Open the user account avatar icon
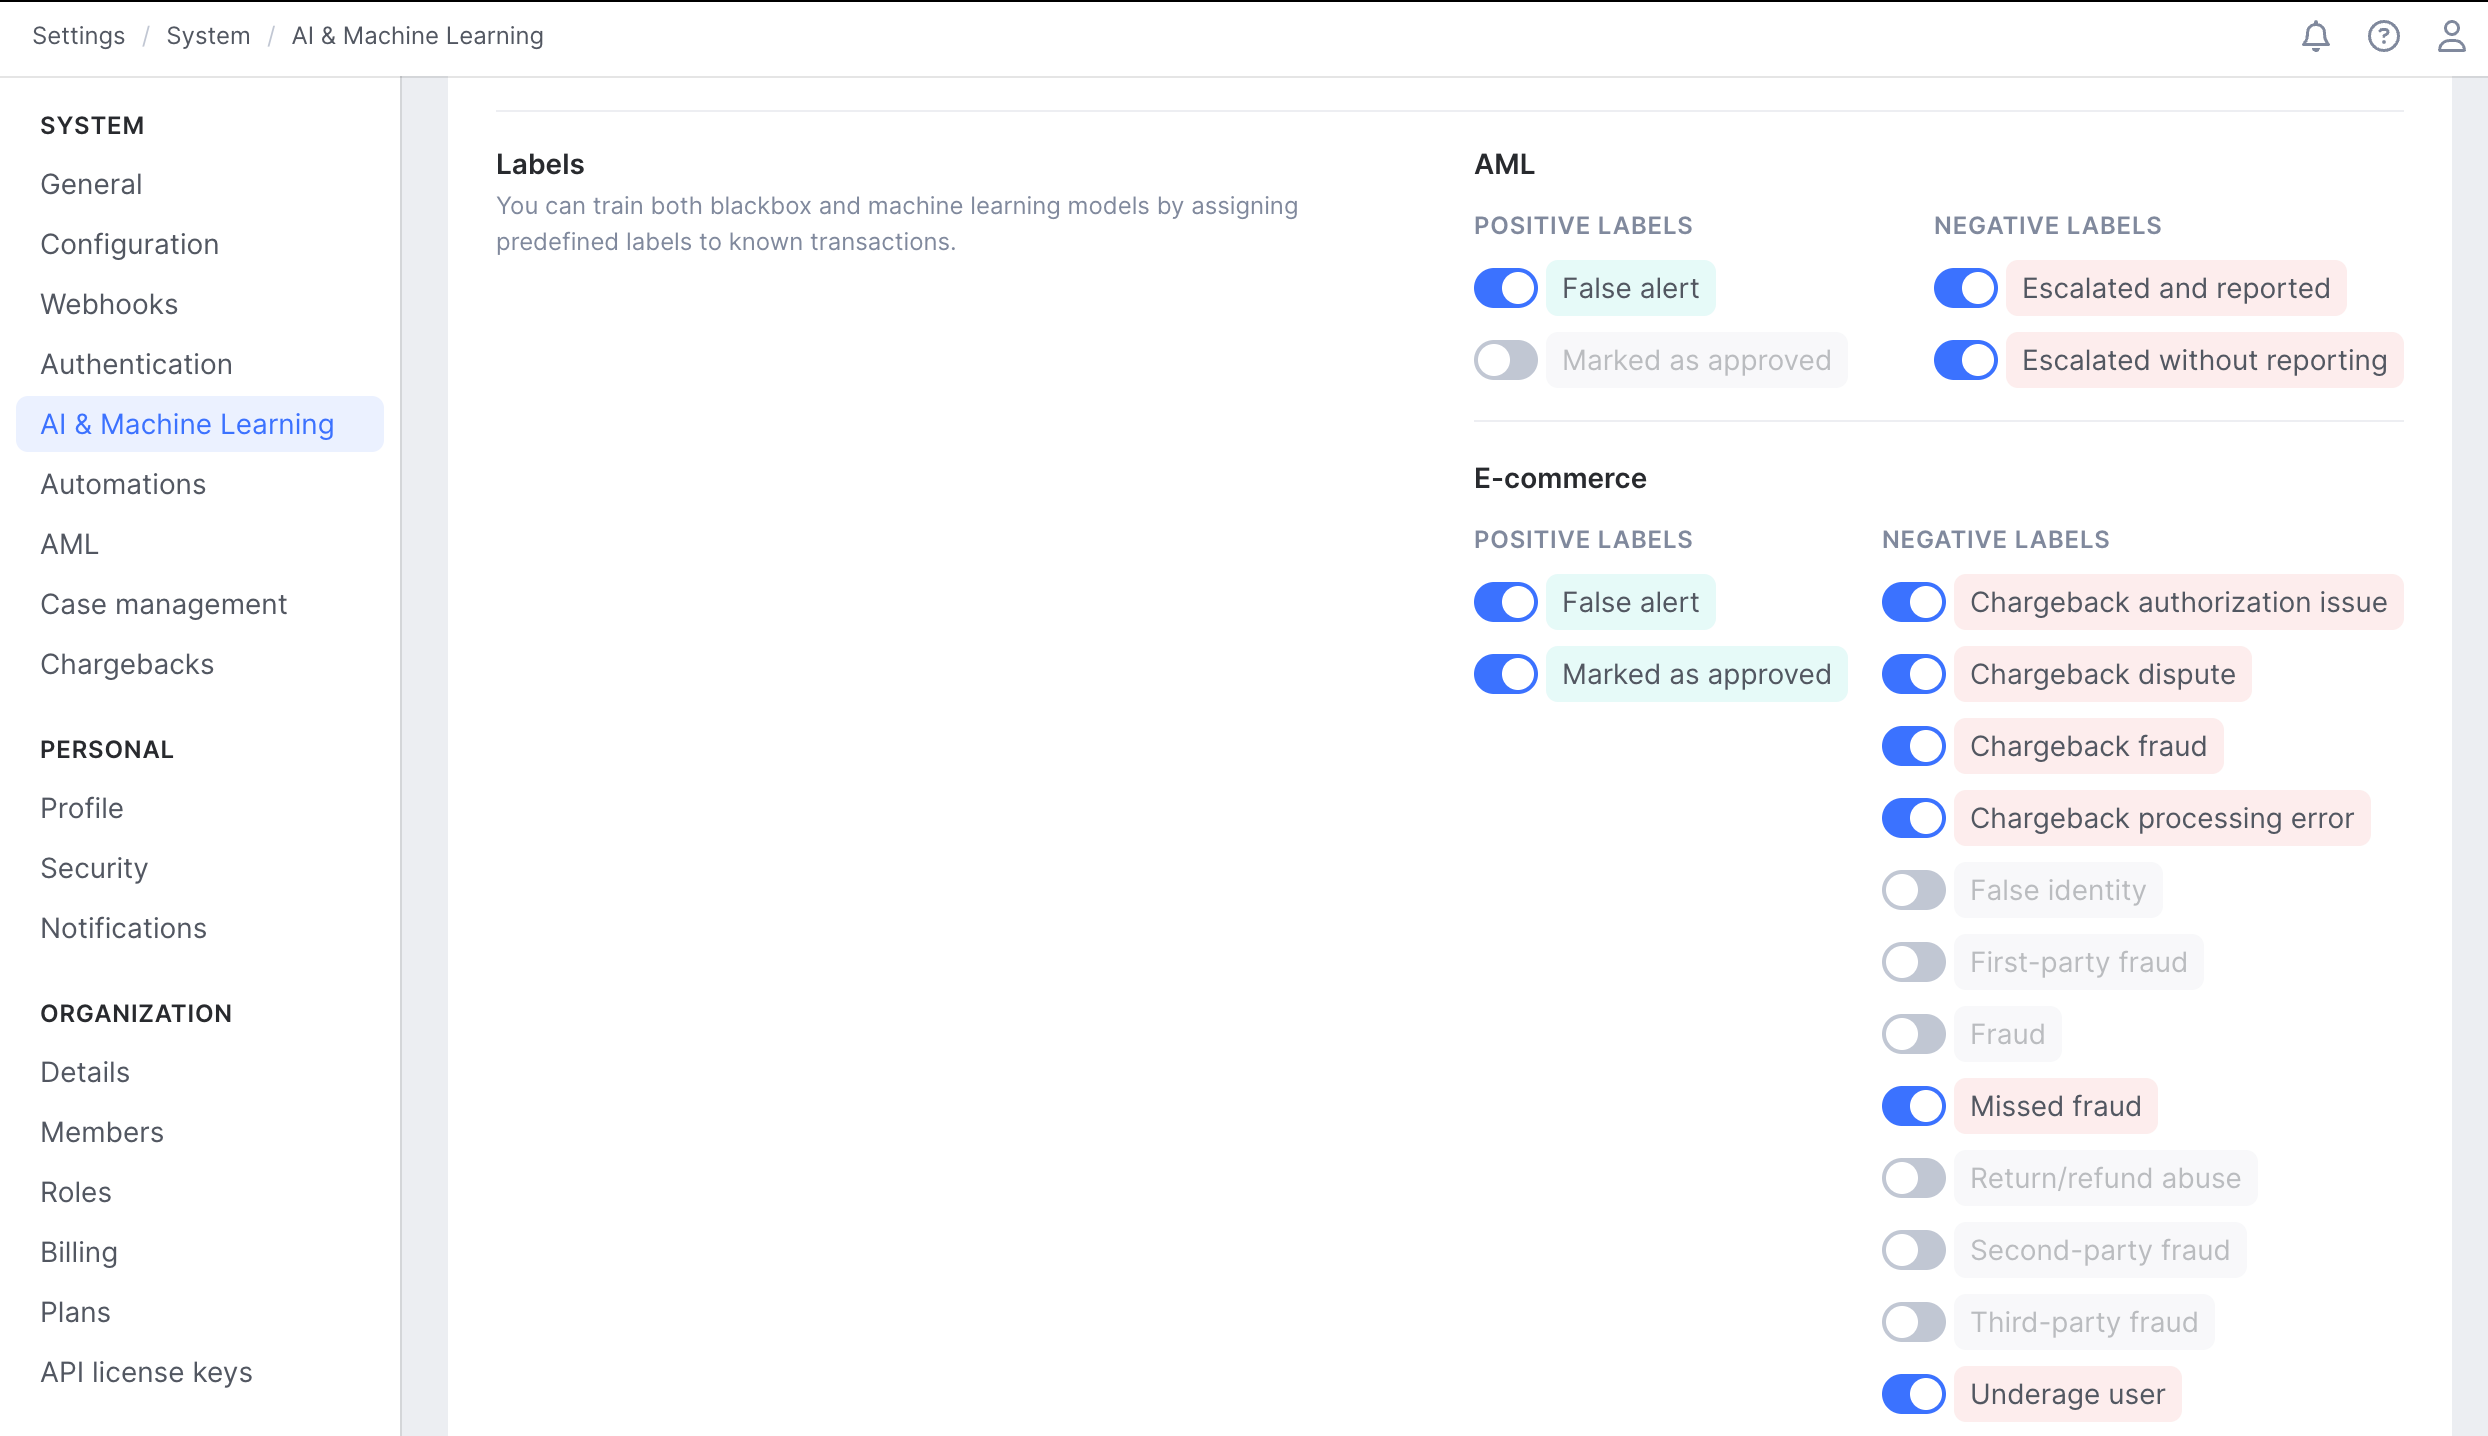This screenshot has width=2488, height=1436. tap(2451, 37)
